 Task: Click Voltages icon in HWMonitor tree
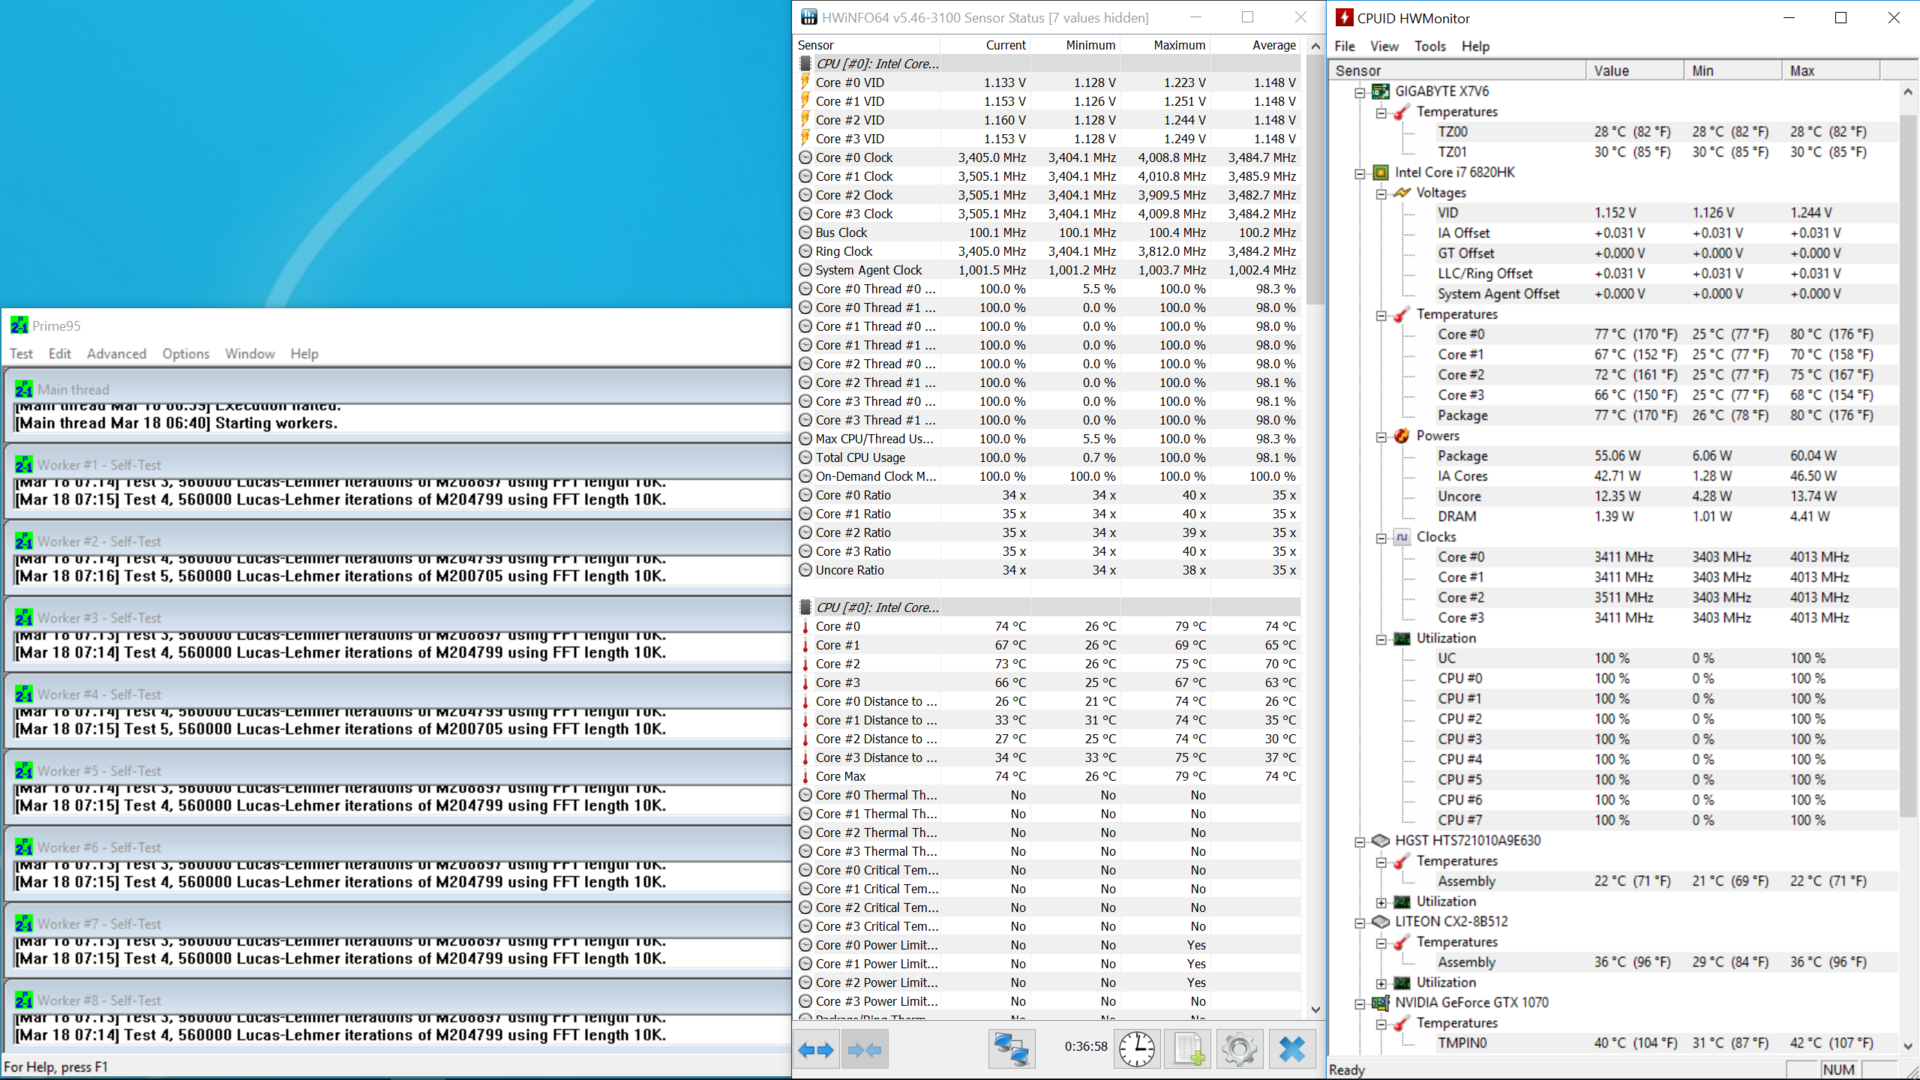[1402, 192]
